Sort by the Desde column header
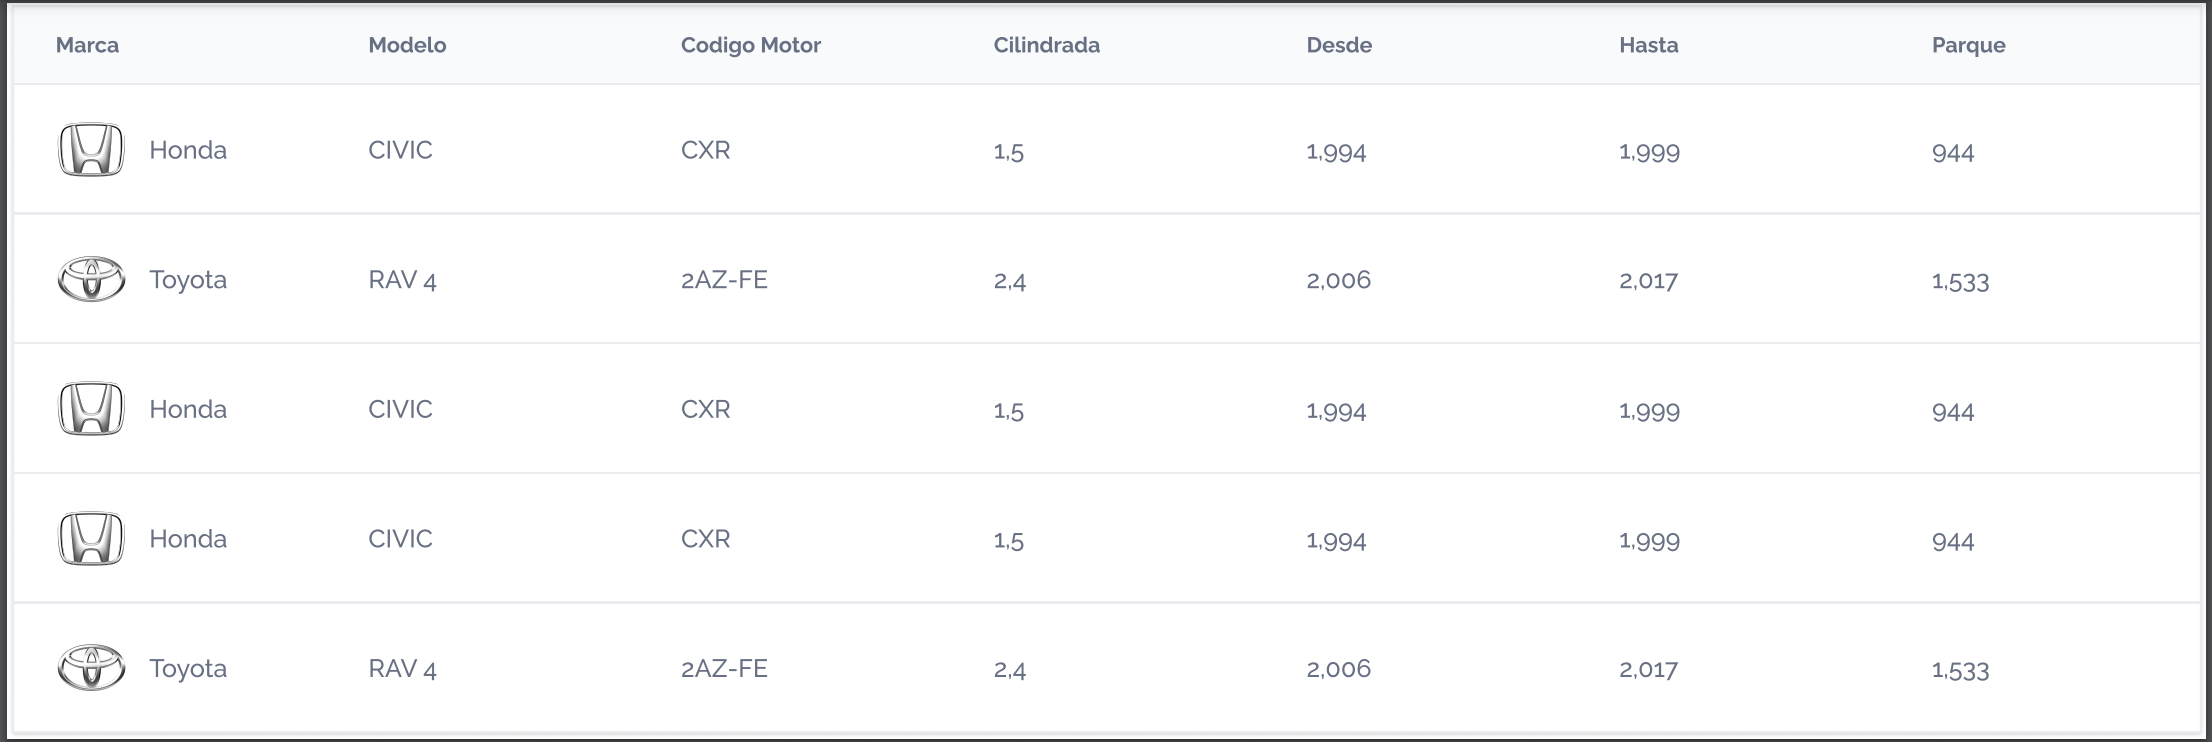Screen dimensions: 2212x742 [x=1339, y=45]
